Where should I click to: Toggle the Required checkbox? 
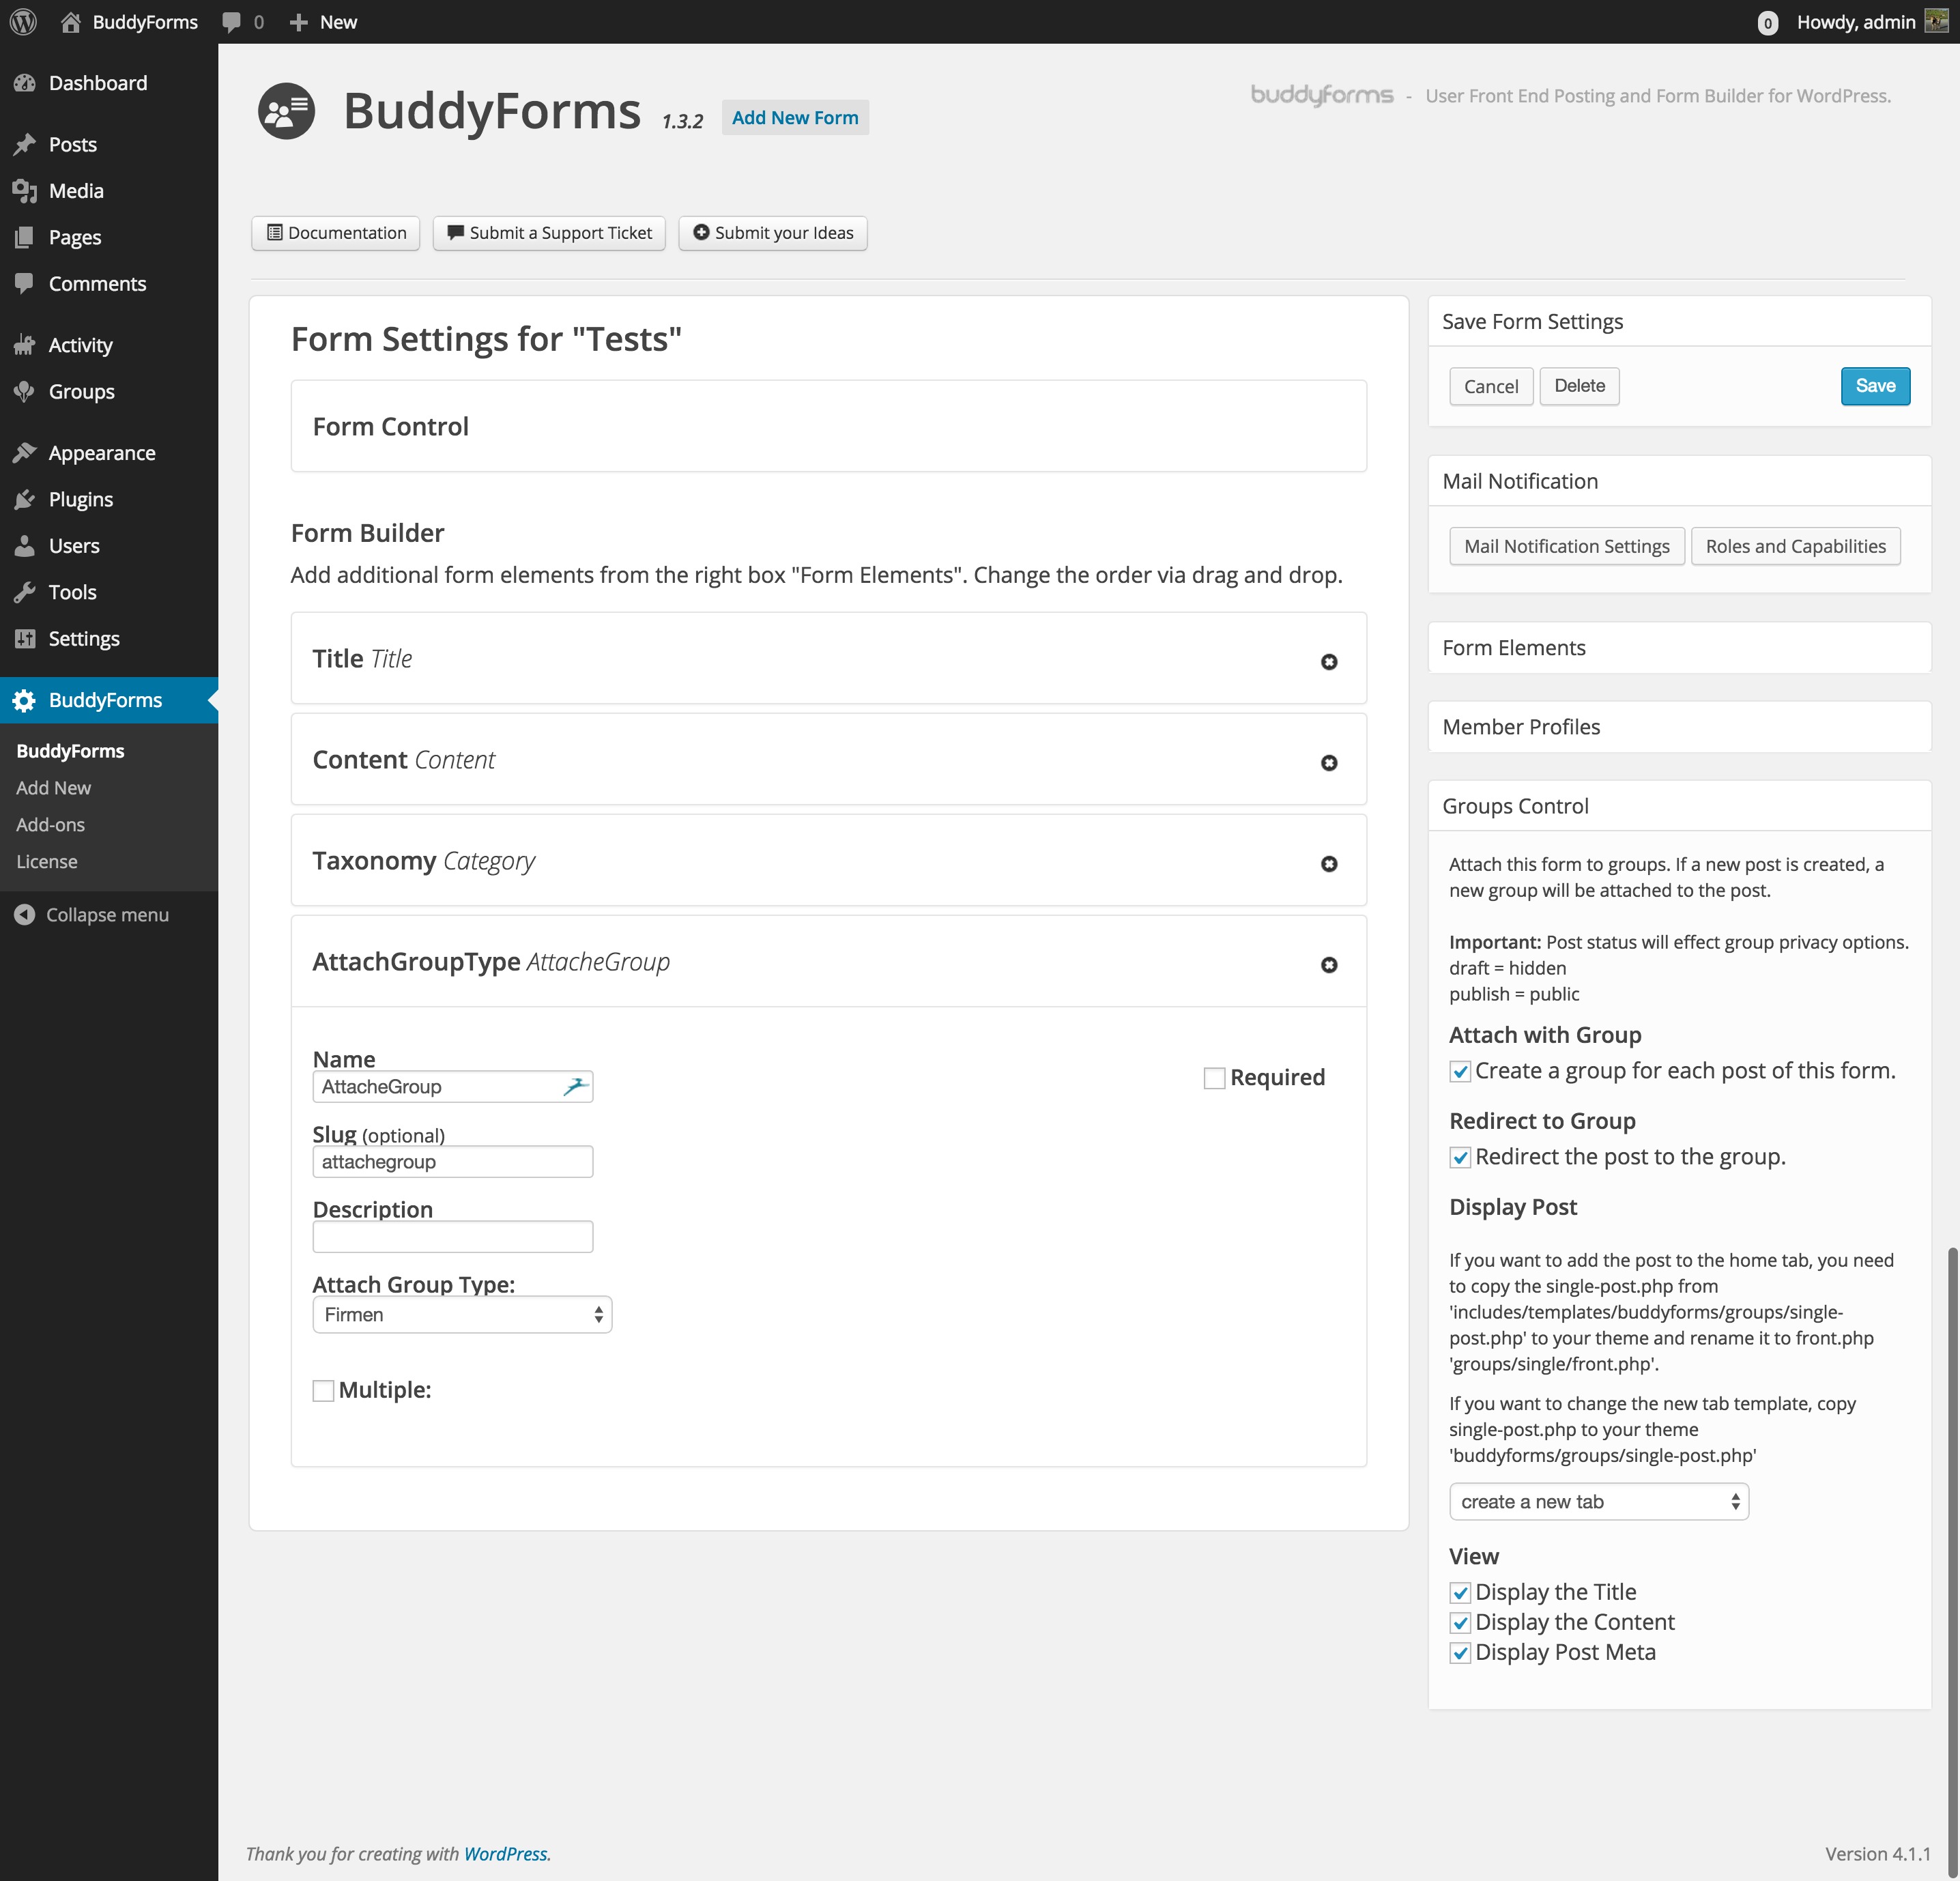click(1214, 1078)
